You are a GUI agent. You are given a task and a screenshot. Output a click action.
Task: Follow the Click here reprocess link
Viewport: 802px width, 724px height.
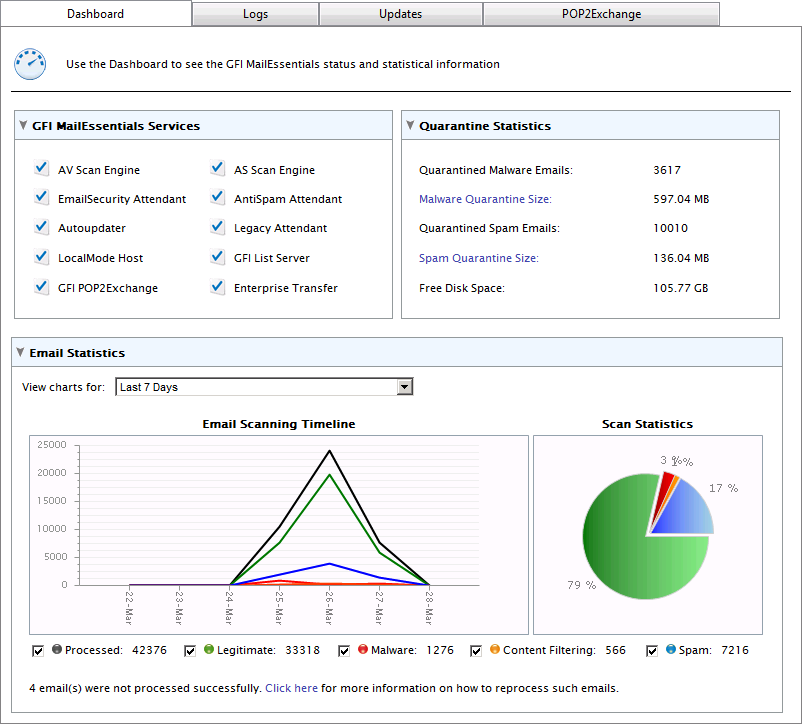[291, 688]
